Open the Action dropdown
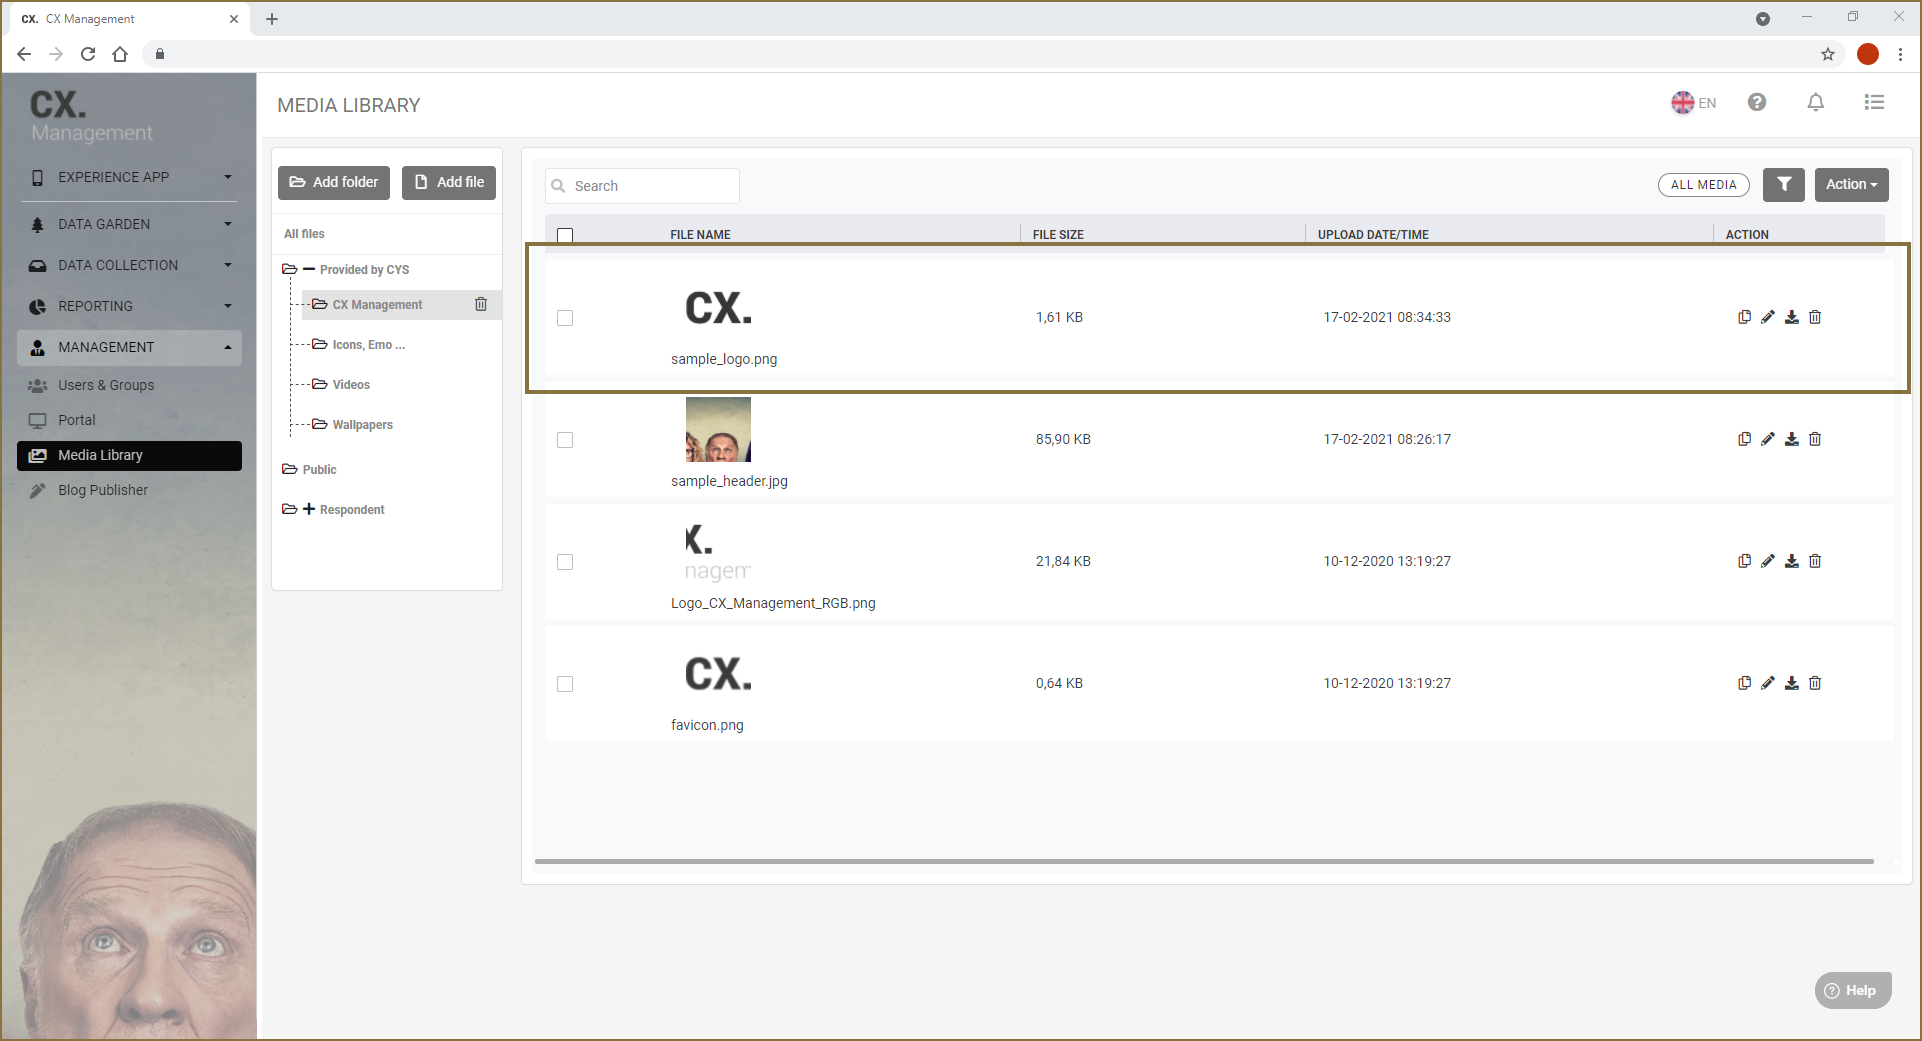Screen dimensions: 1922x1041 coord(1851,184)
